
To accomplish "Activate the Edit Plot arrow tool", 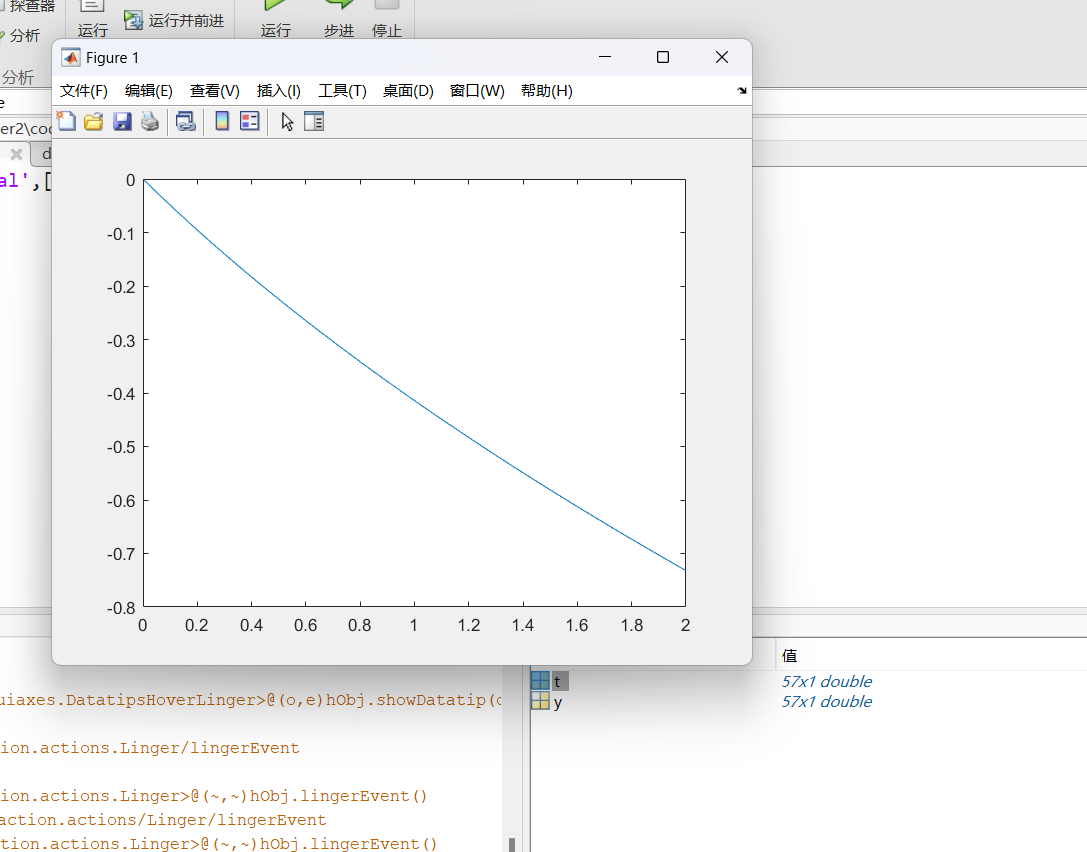I will [287, 122].
